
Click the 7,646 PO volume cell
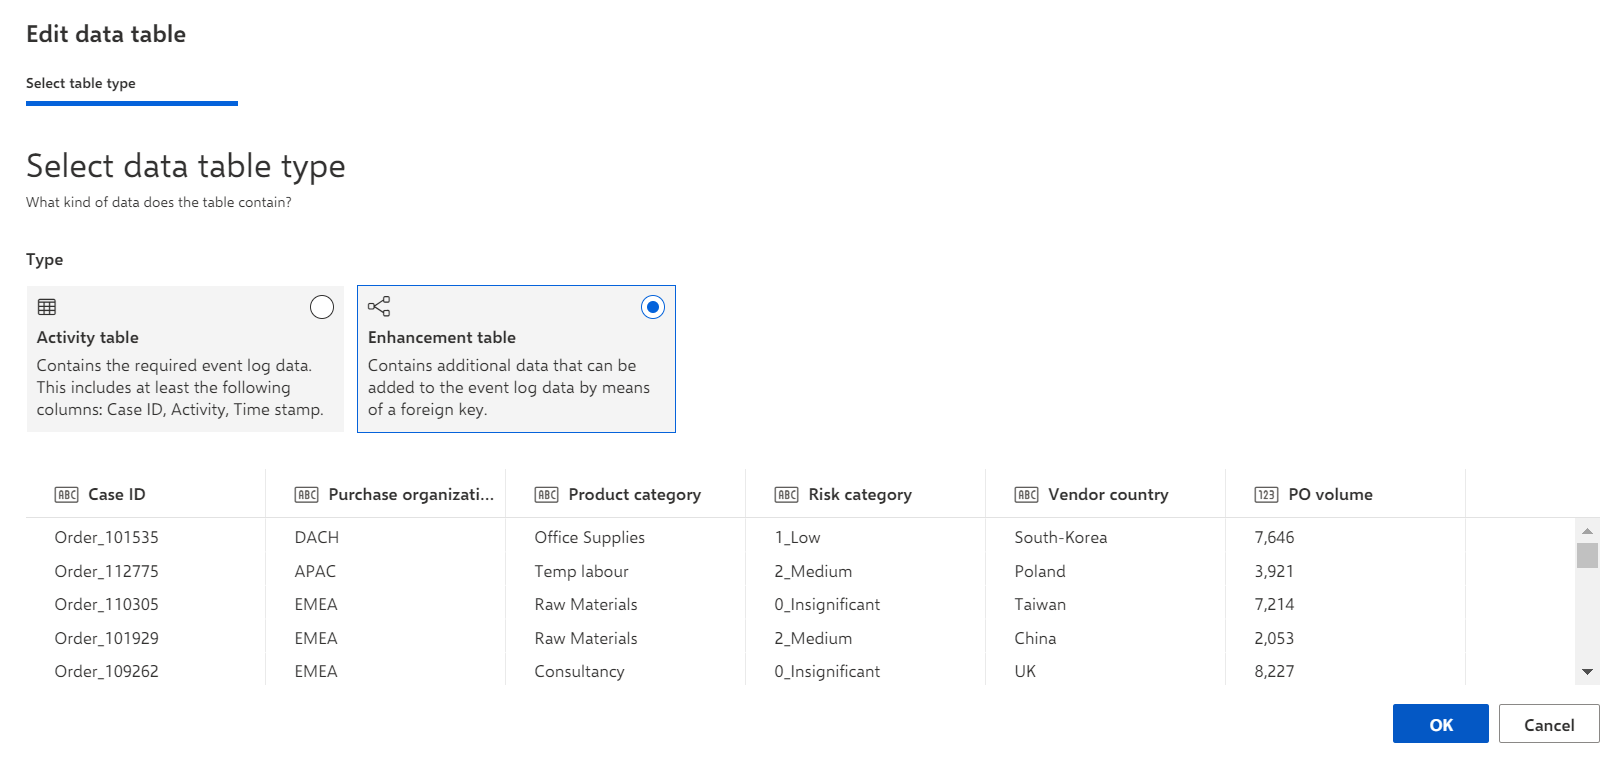(x=1274, y=538)
